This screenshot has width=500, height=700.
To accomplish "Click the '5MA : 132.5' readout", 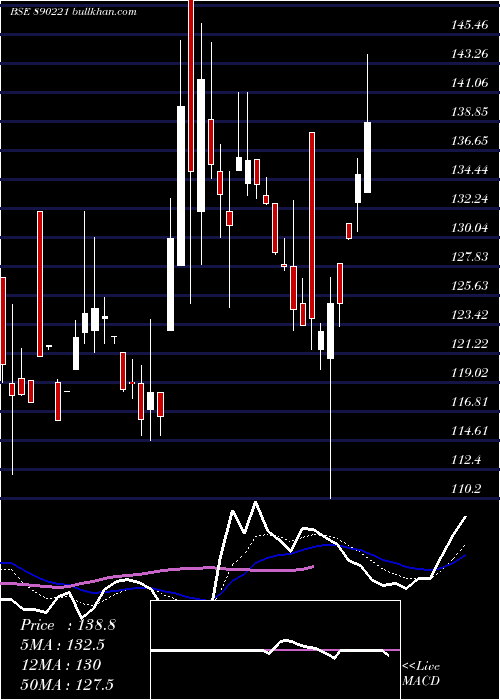I will click(x=64, y=645).
